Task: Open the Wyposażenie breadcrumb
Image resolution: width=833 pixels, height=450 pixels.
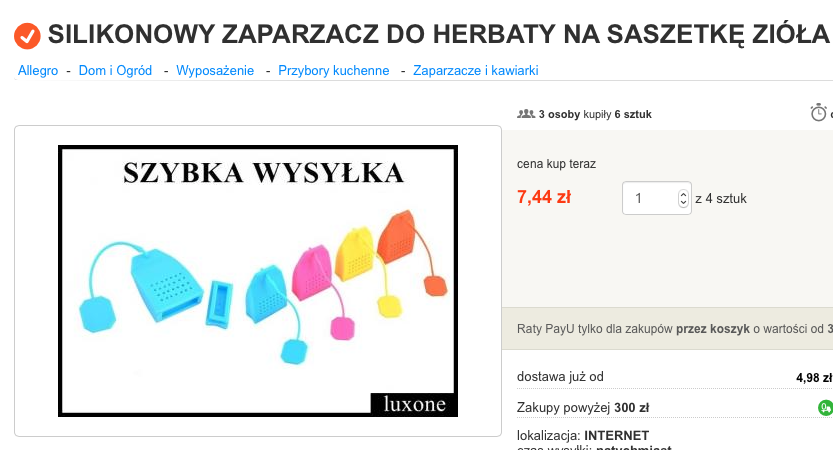Action: pos(215,71)
